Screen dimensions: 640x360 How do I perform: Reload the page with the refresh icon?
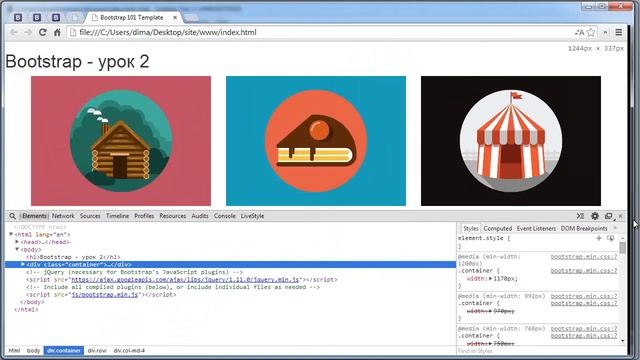tap(42, 32)
